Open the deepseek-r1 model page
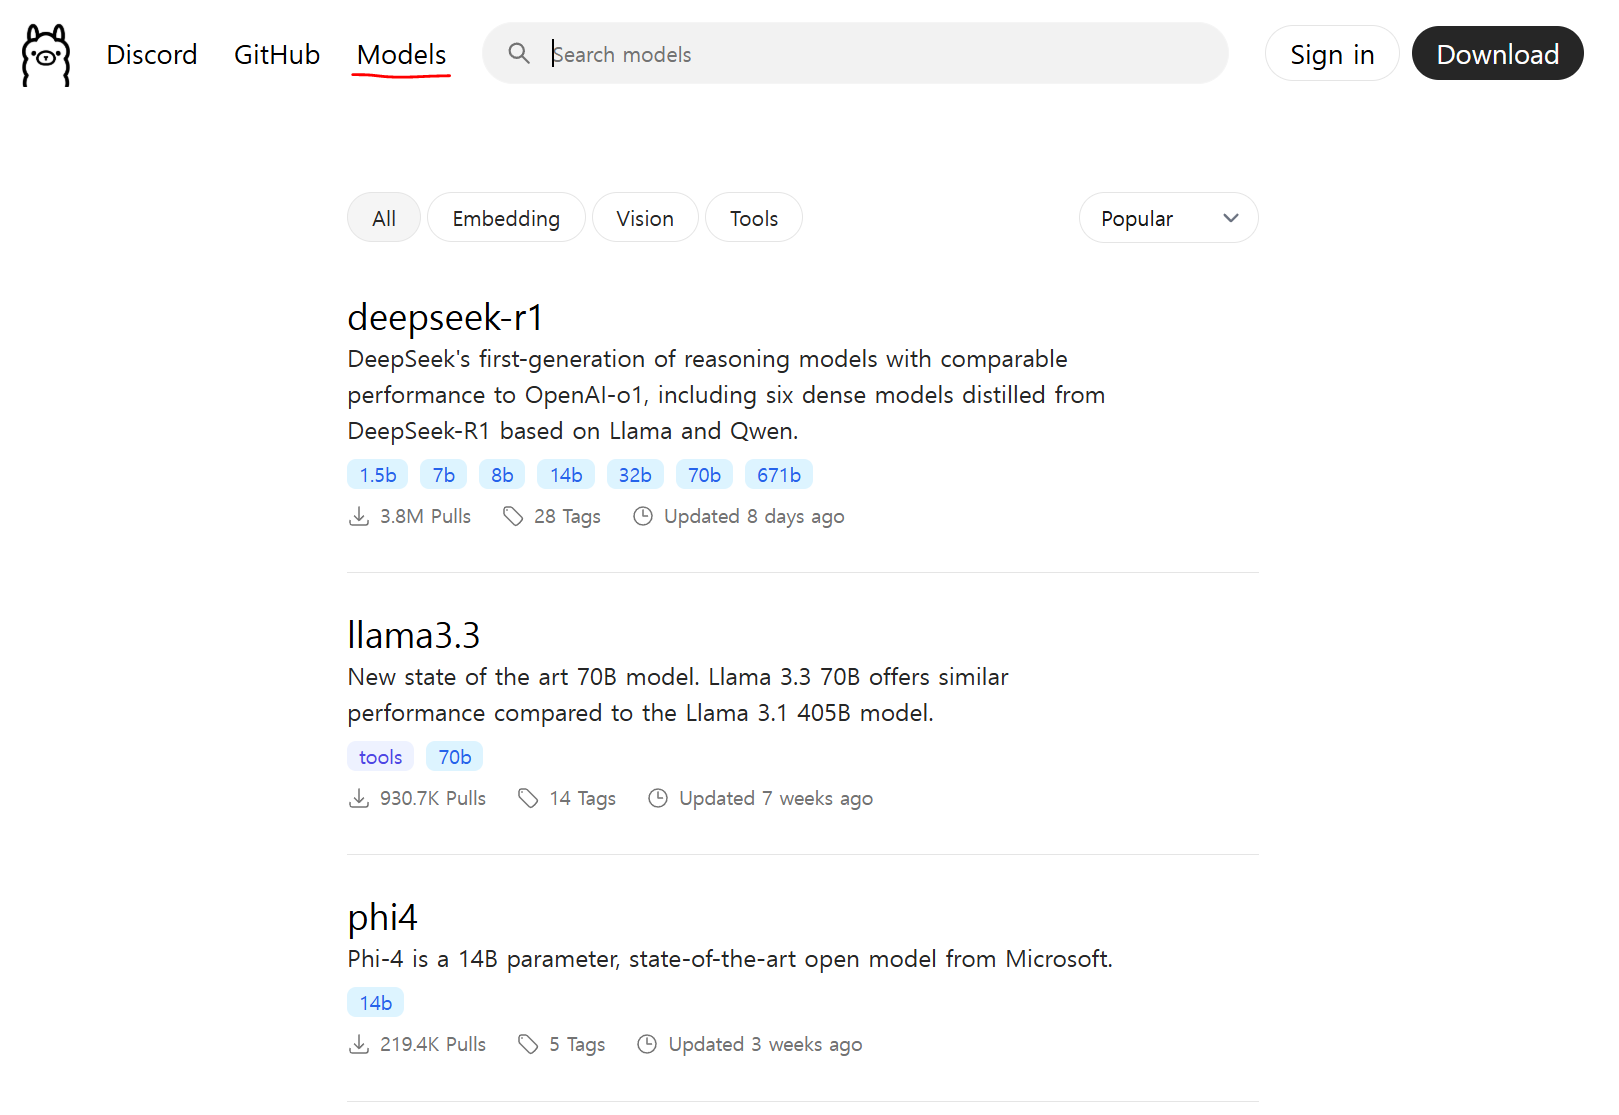Screen dimensions: 1619x1115 point(445,318)
